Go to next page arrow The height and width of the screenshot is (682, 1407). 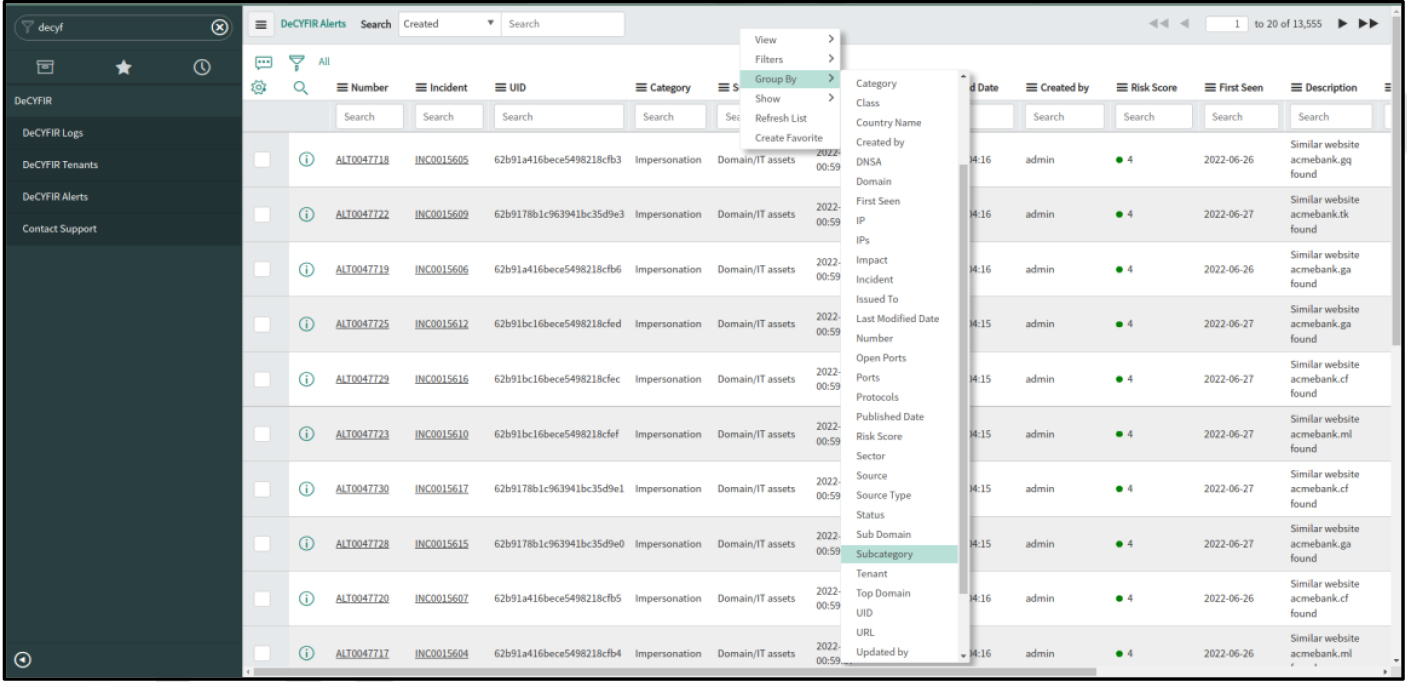click(x=1342, y=23)
